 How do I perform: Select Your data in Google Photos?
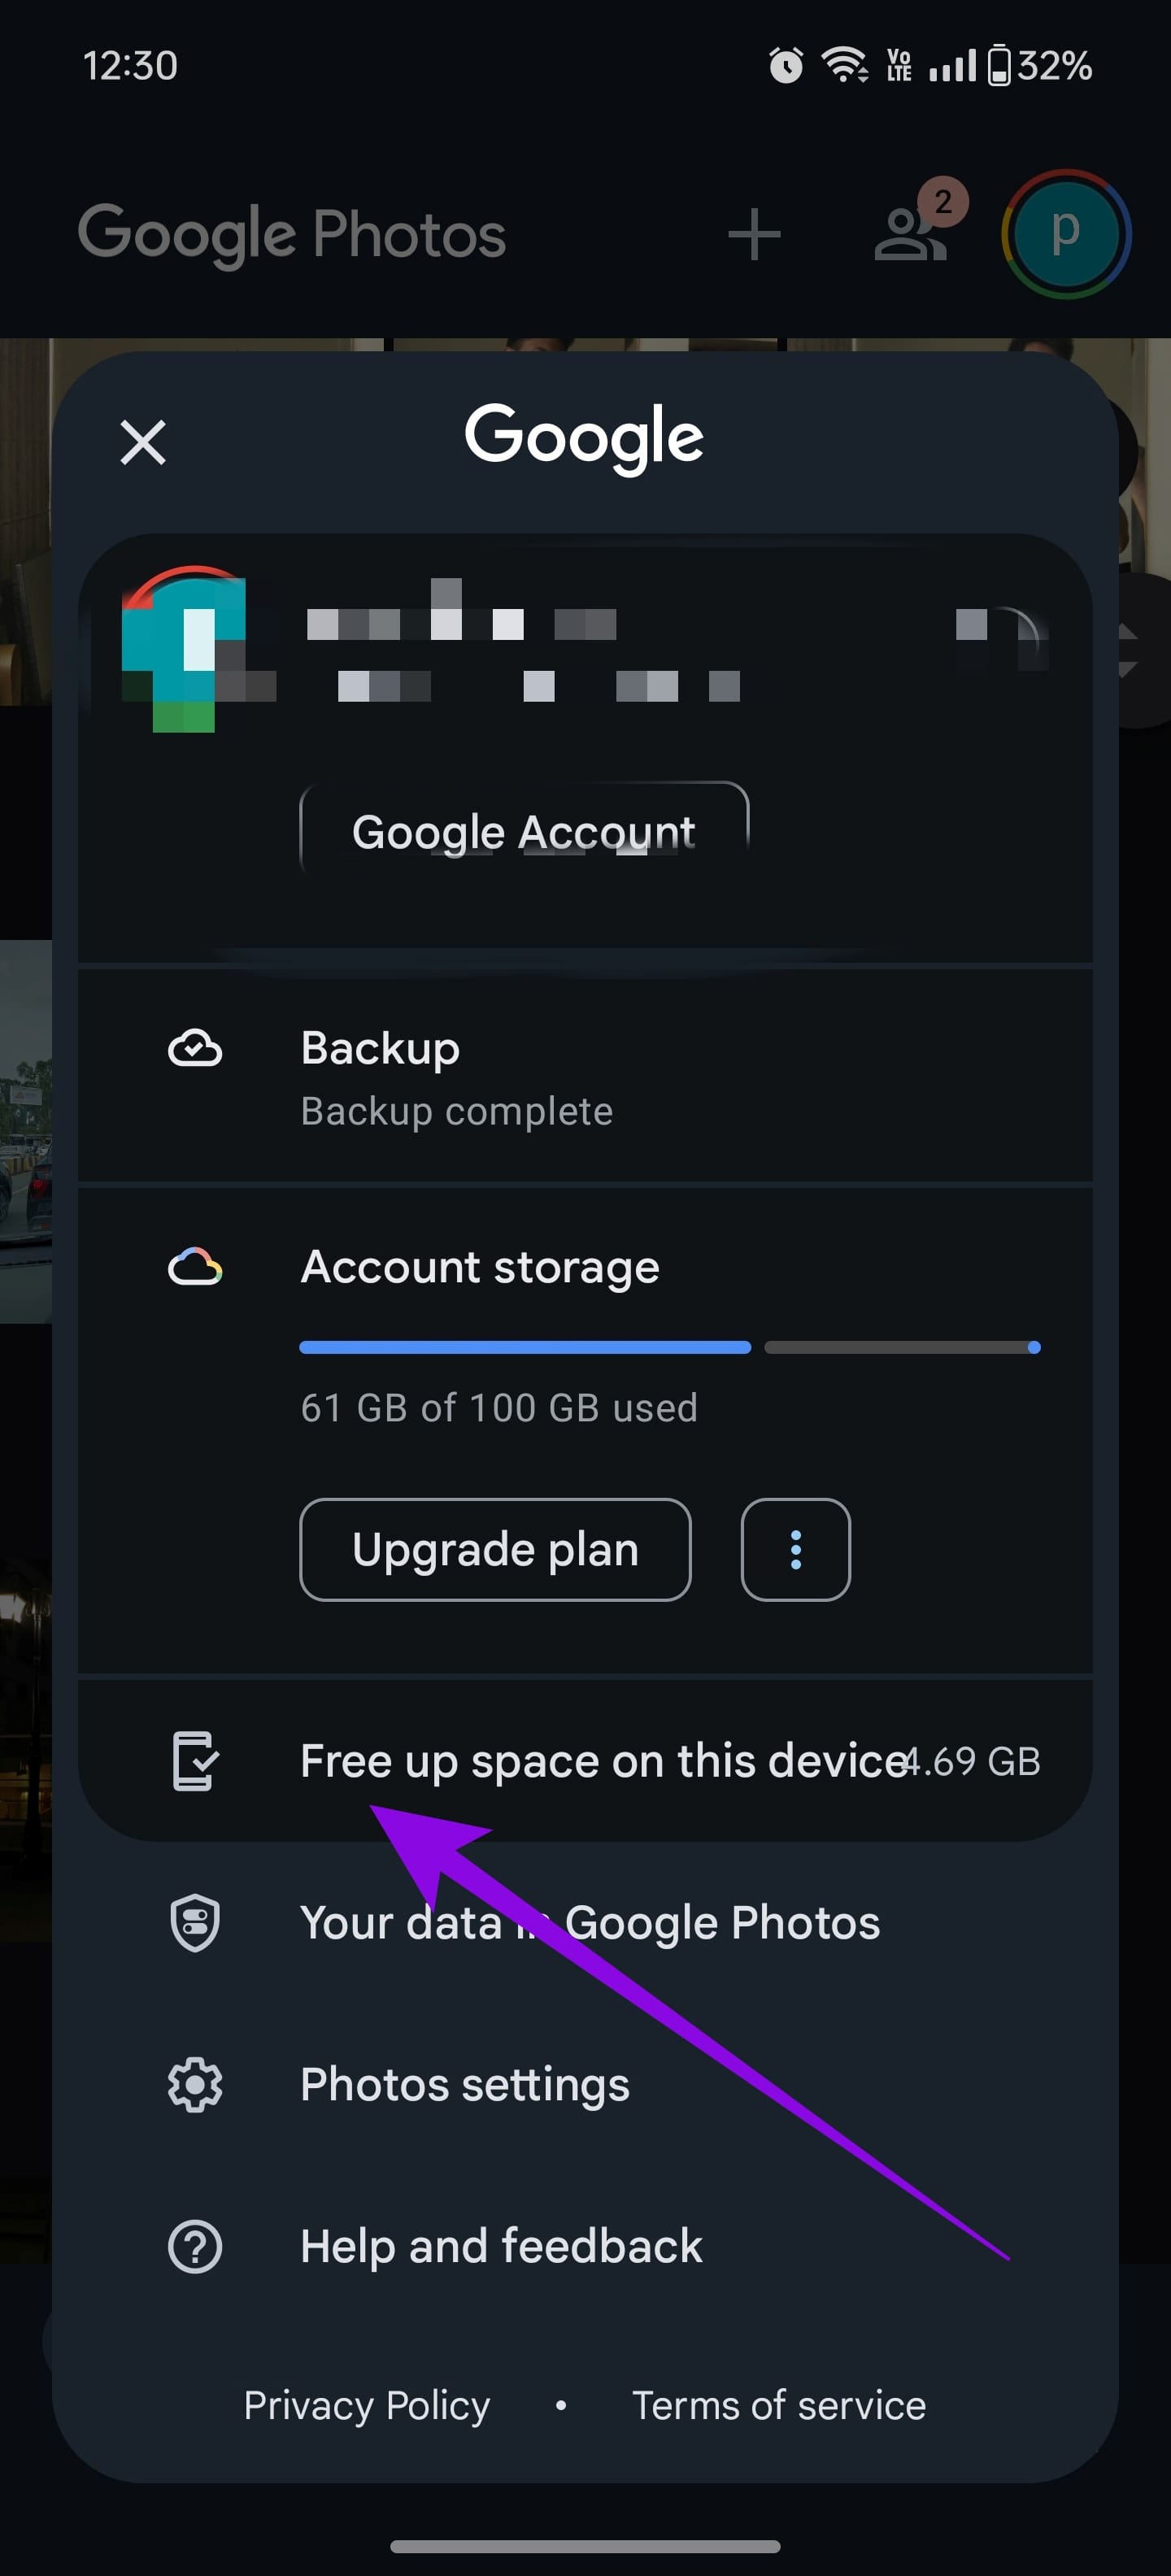point(589,1921)
